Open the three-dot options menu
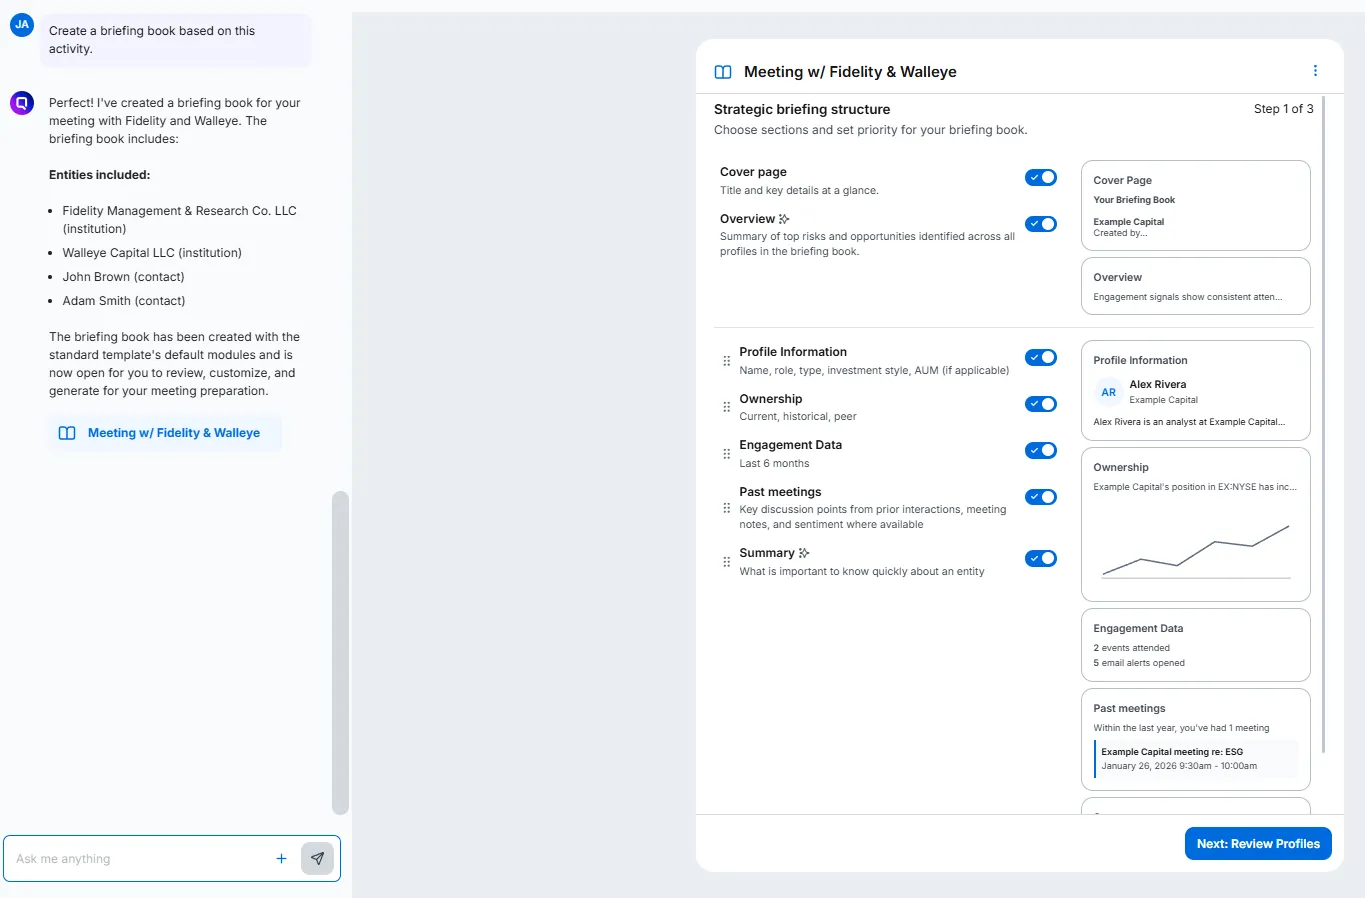This screenshot has height=898, width=1365. [1315, 71]
